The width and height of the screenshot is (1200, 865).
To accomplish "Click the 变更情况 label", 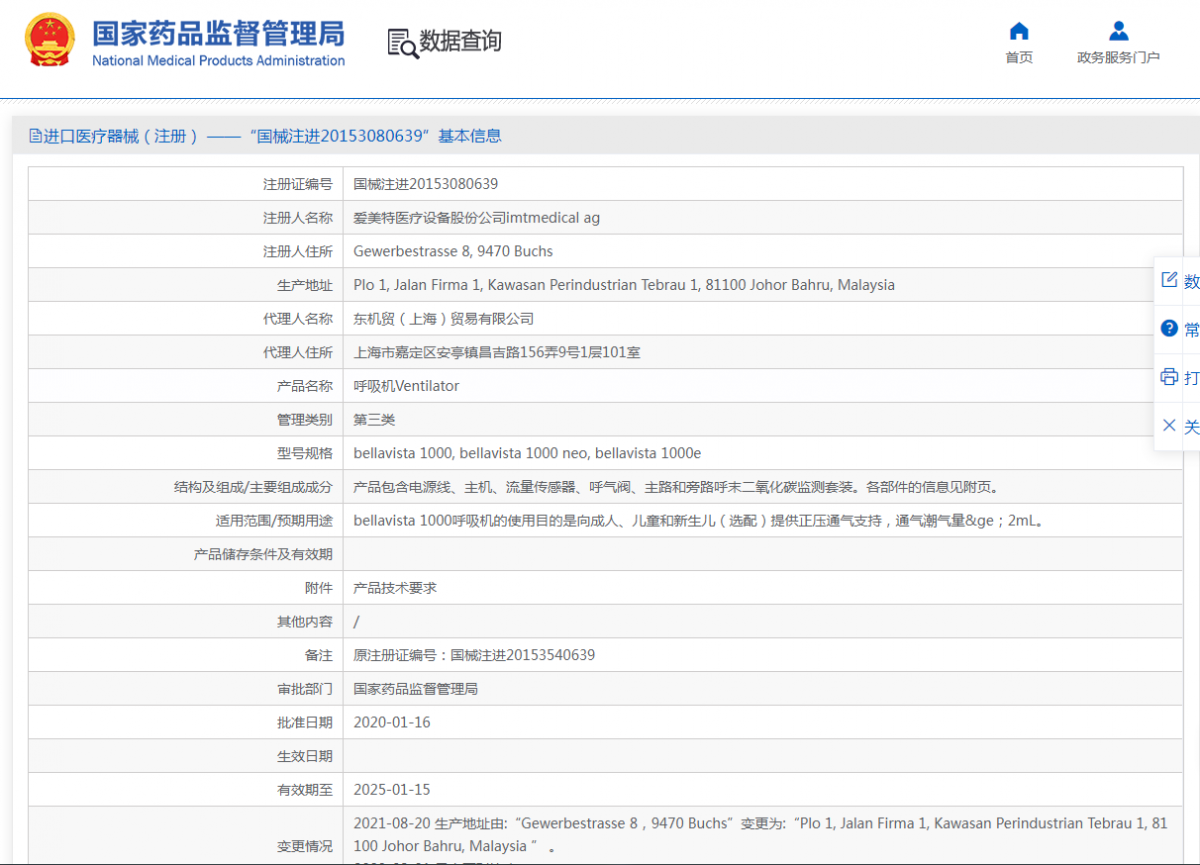I will coord(305,847).
